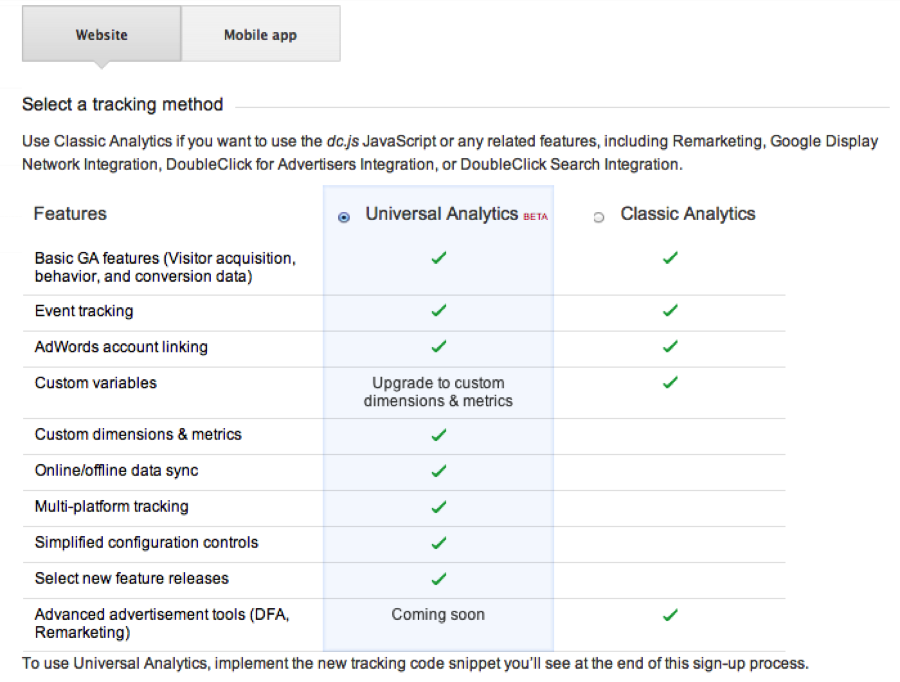Screen dimensions: 900x682
Task: Click checkmark in Online/offline data sync row
Action: (439, 471)
